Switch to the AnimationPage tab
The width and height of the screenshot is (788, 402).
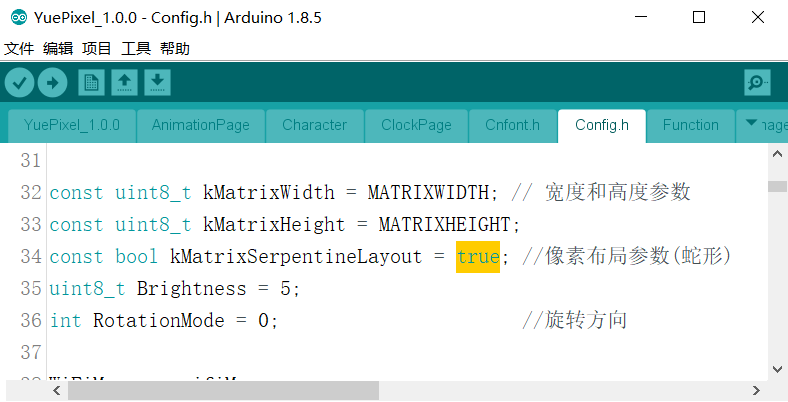click(200, 125)
